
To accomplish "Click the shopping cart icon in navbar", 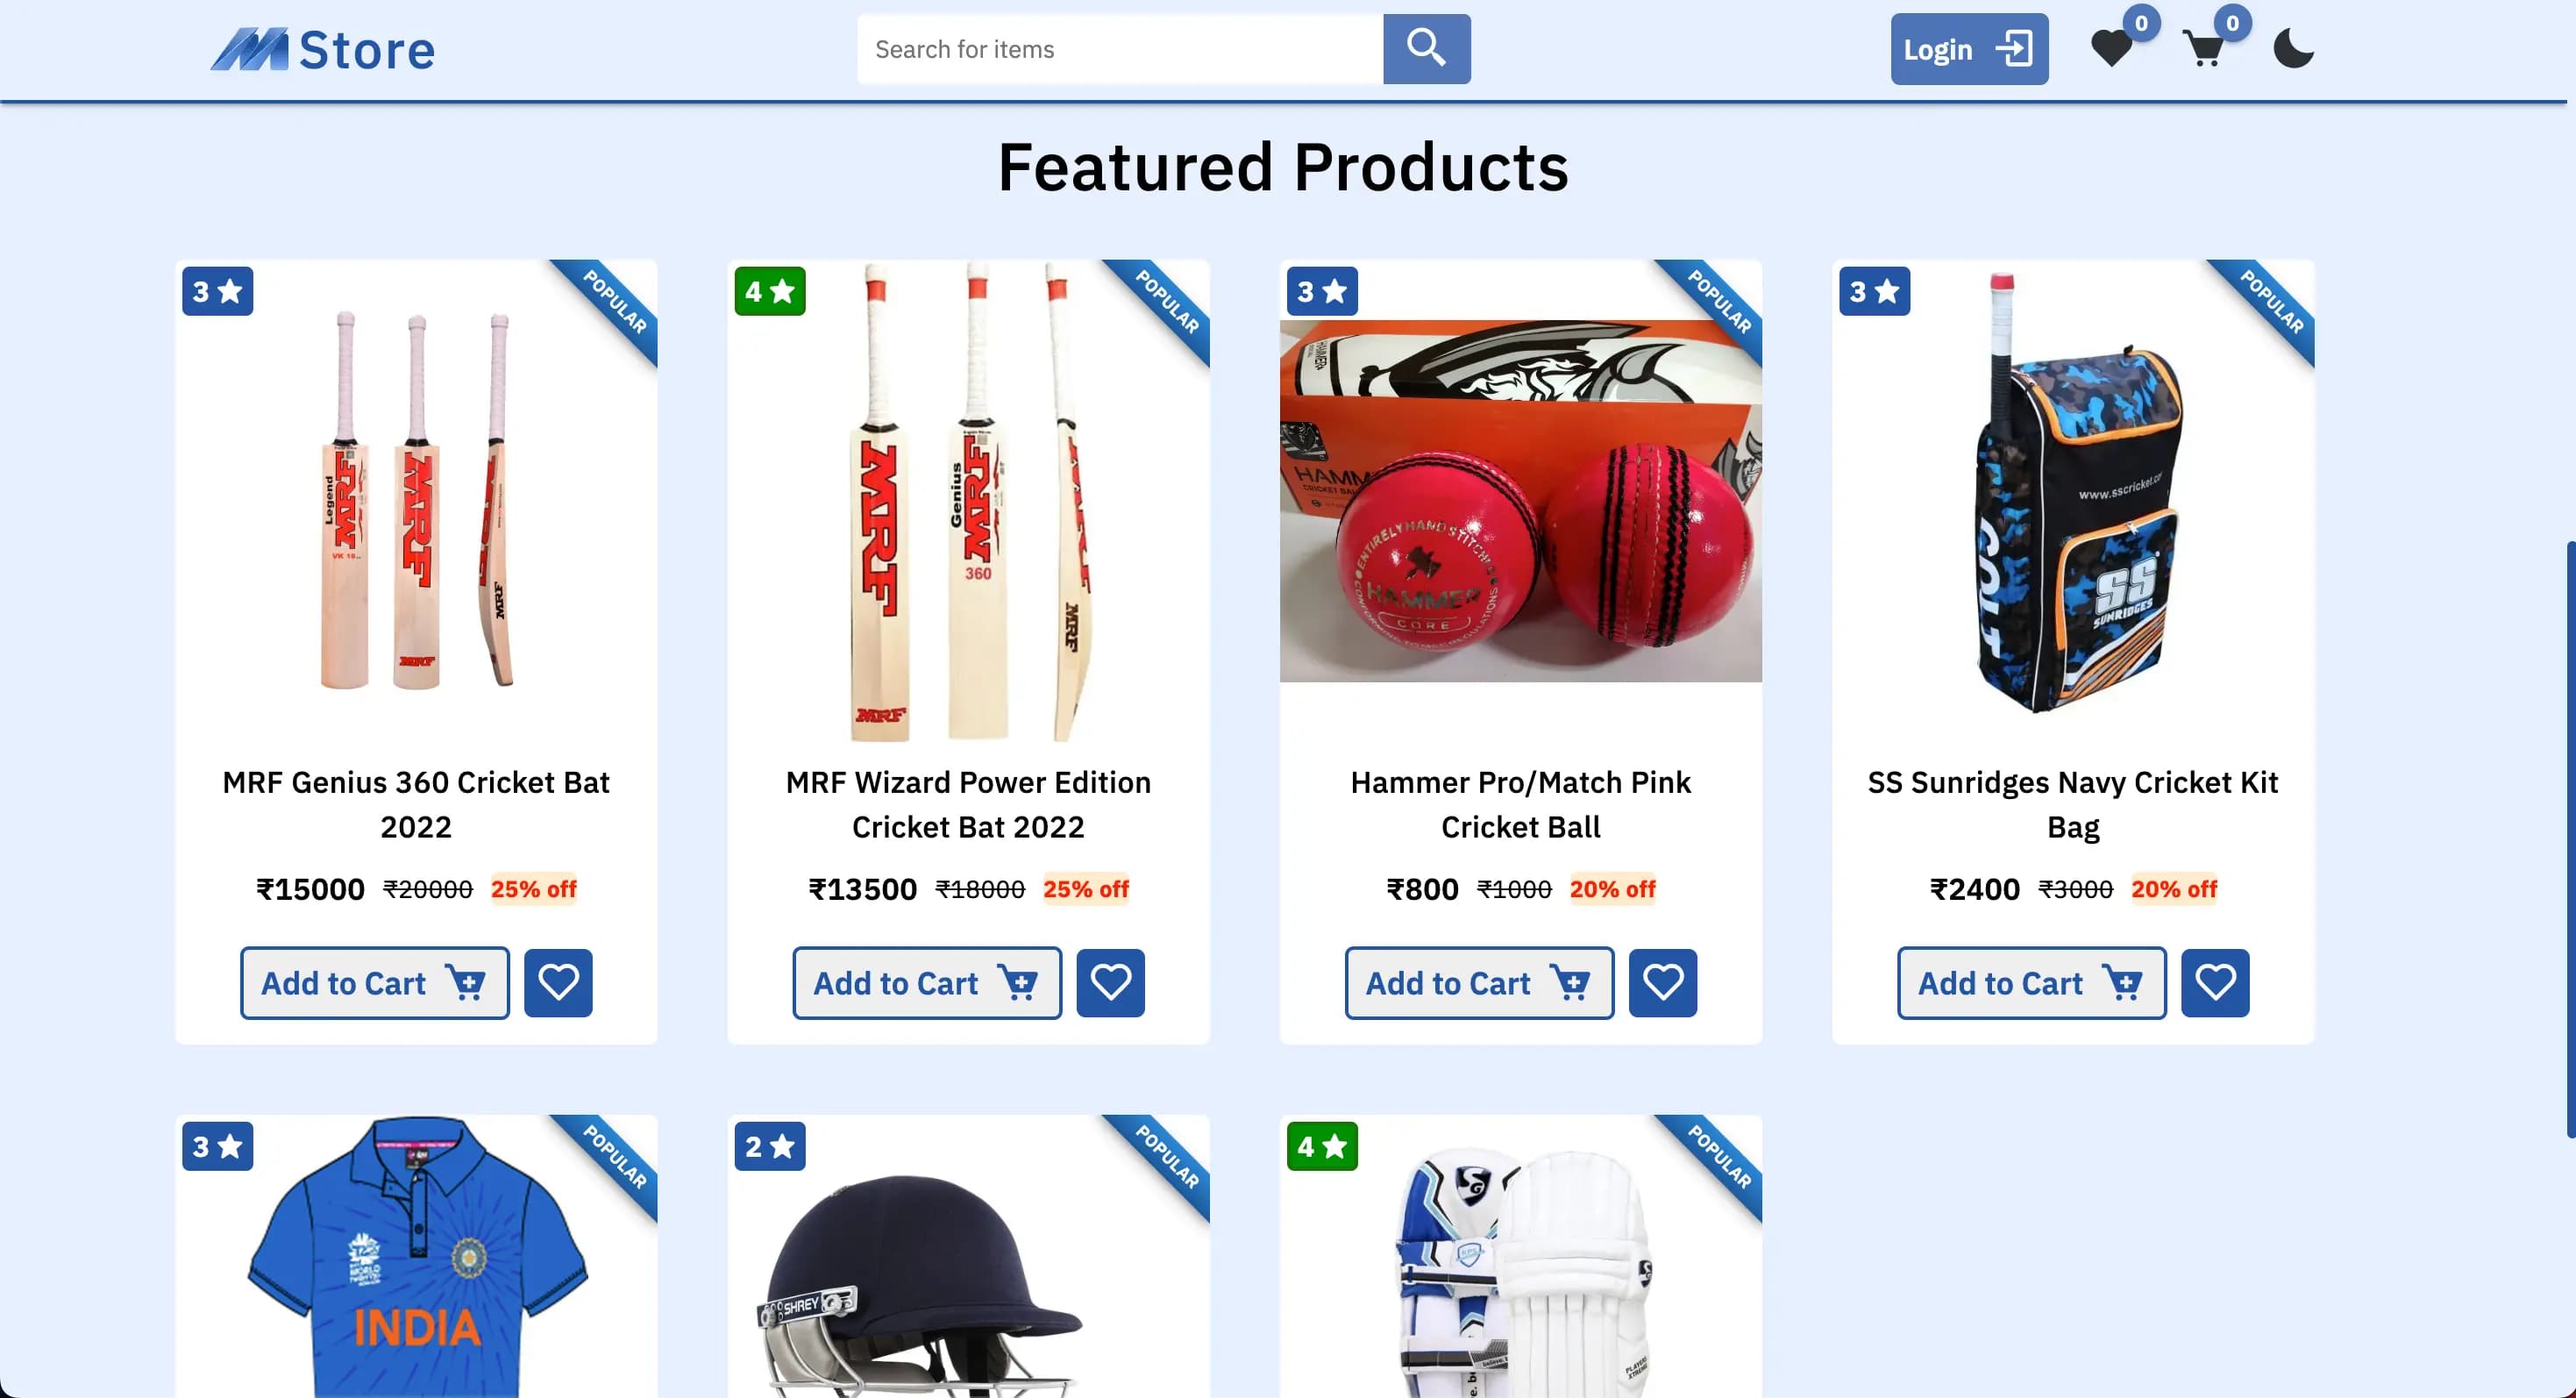I will pos(2204,50).
